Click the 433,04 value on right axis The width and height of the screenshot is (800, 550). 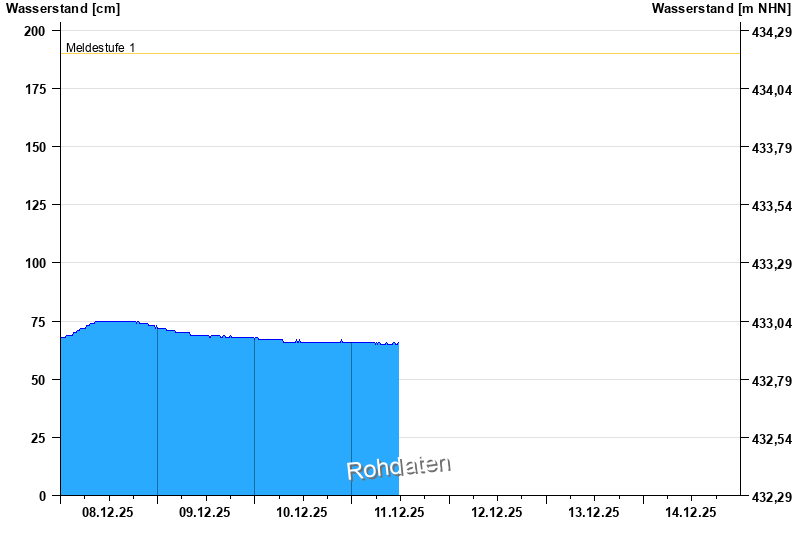[772, 323]
